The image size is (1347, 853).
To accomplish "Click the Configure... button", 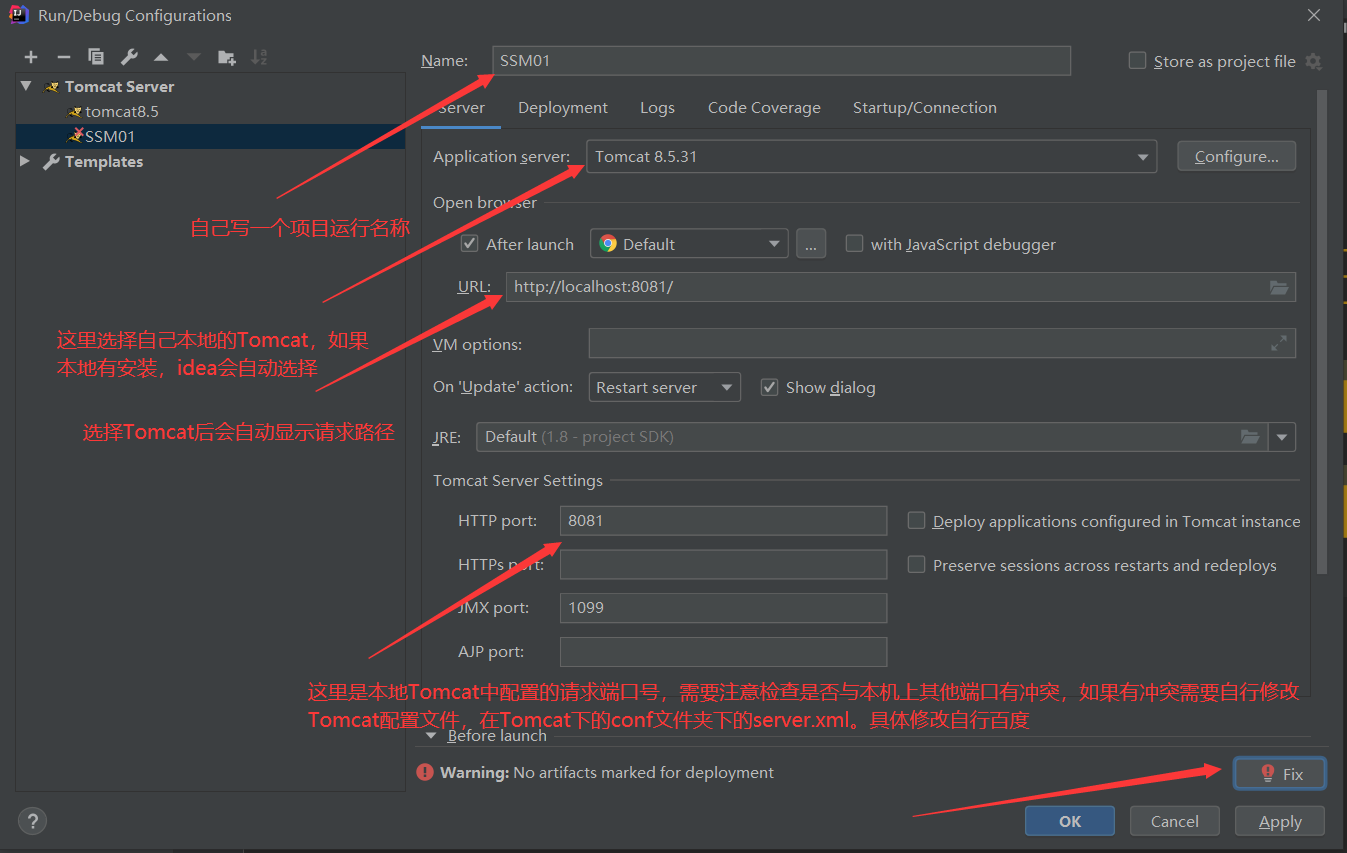I will point(1236,156).
